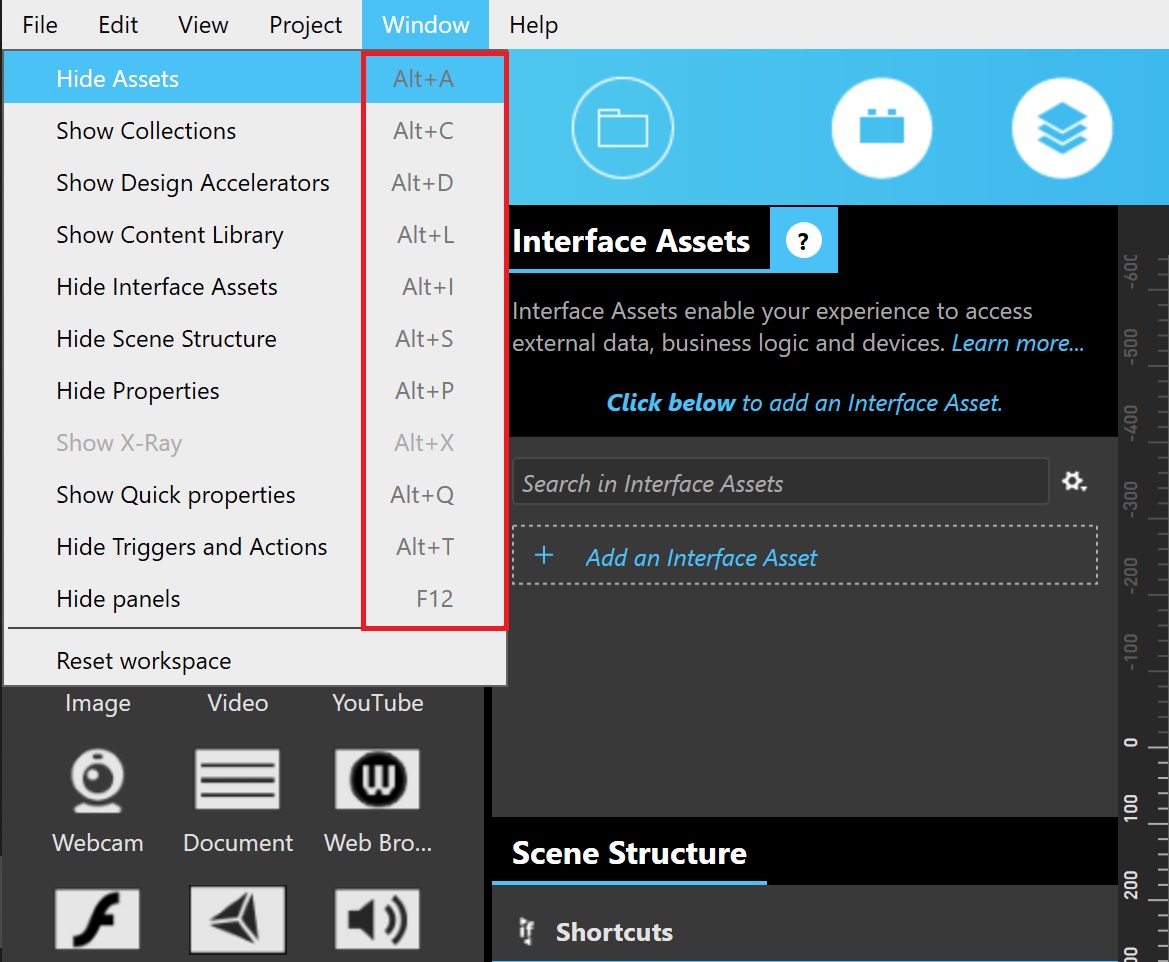Open the Edit menu
1169x962 pixels.
[118, 25]
